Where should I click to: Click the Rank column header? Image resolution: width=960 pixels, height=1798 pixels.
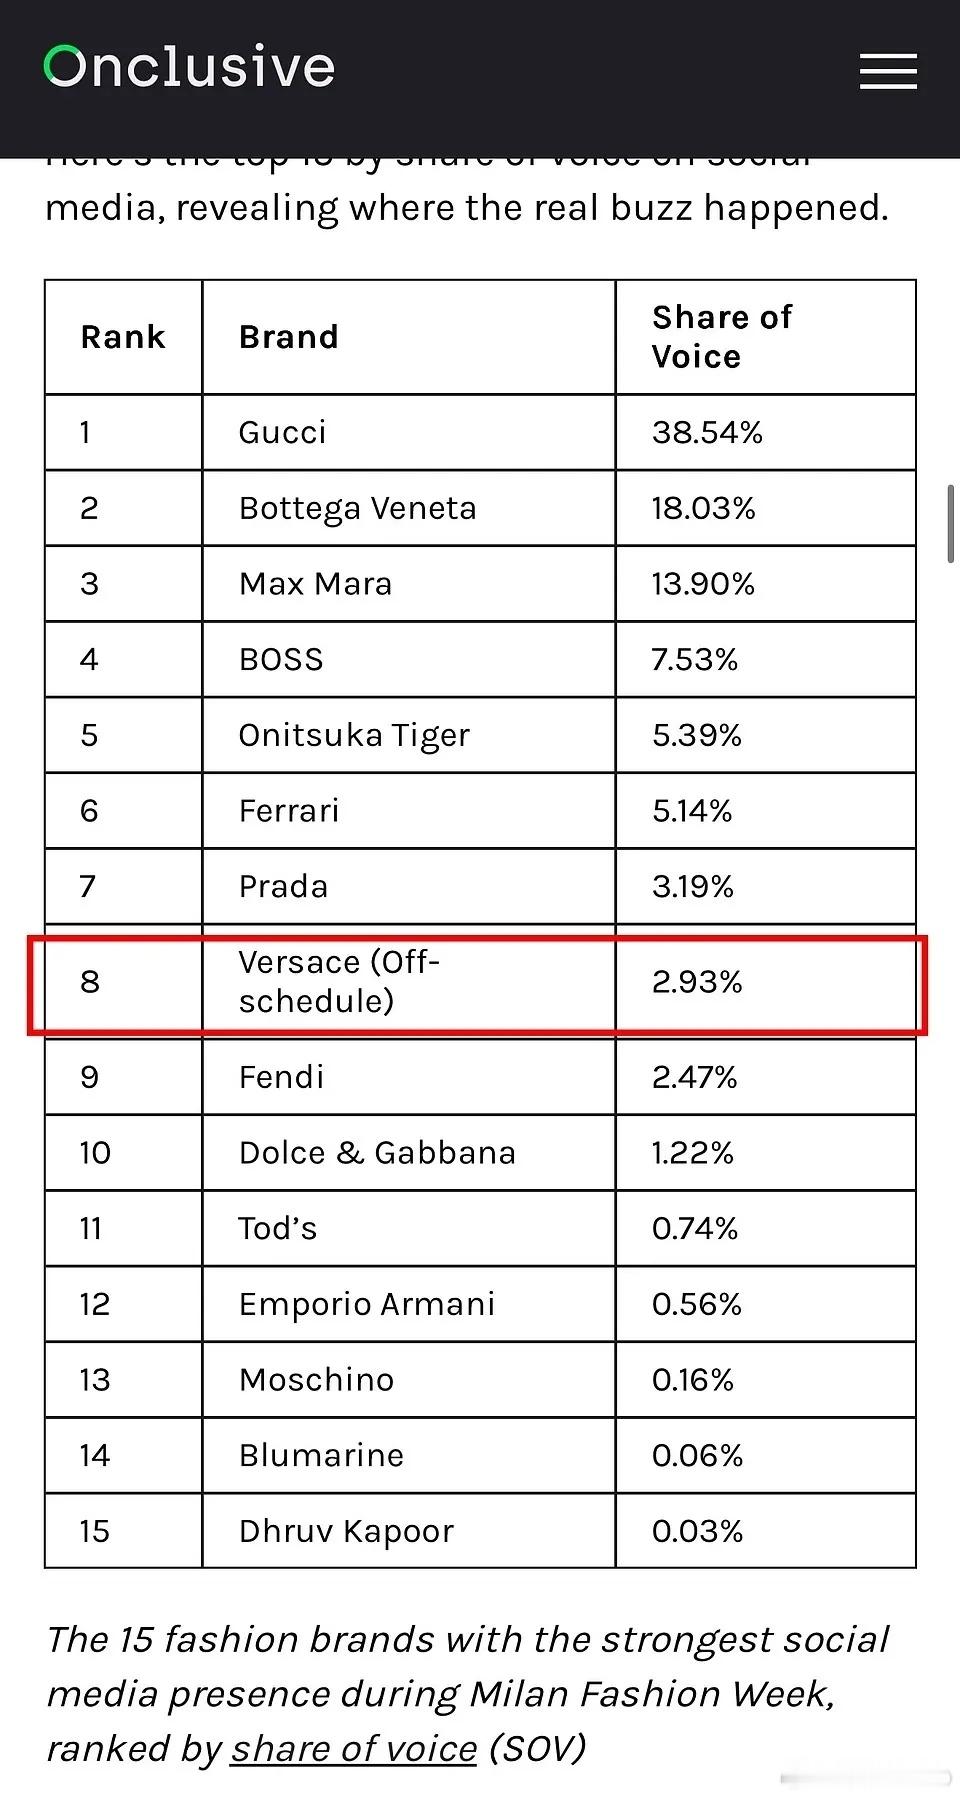(123, 337)
